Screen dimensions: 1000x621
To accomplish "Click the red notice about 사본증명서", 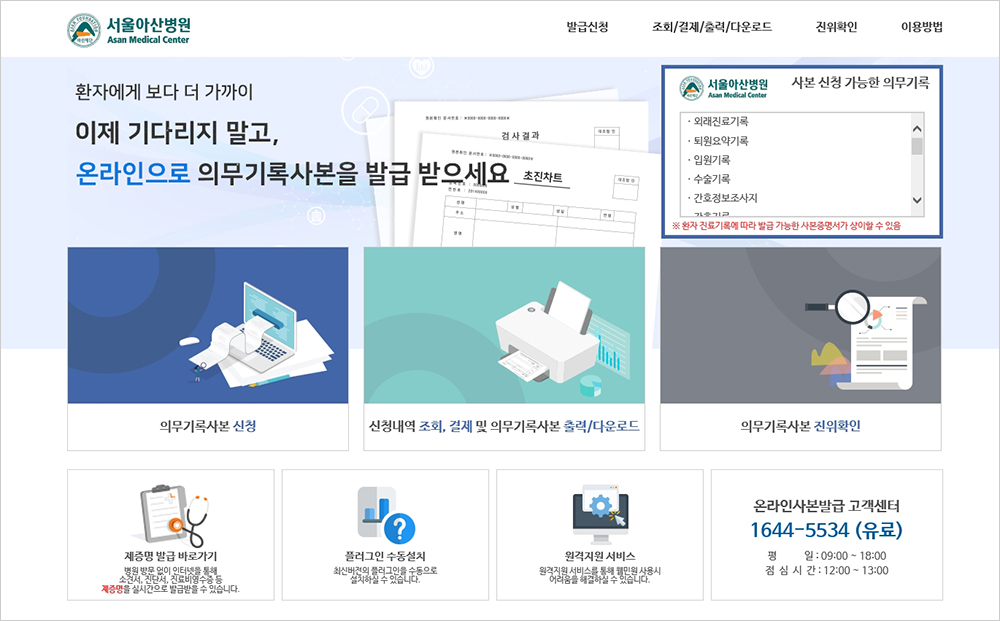I will pos(786,226).
